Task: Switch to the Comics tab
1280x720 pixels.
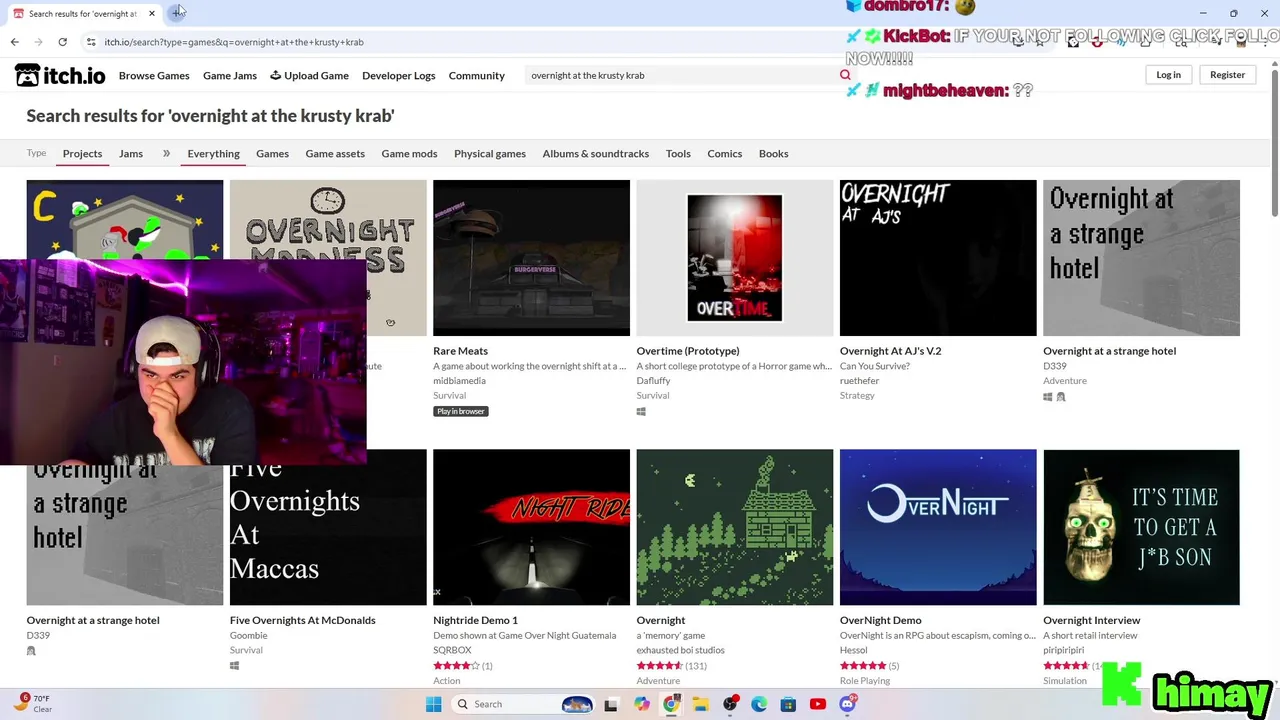Action: (725, 153)
